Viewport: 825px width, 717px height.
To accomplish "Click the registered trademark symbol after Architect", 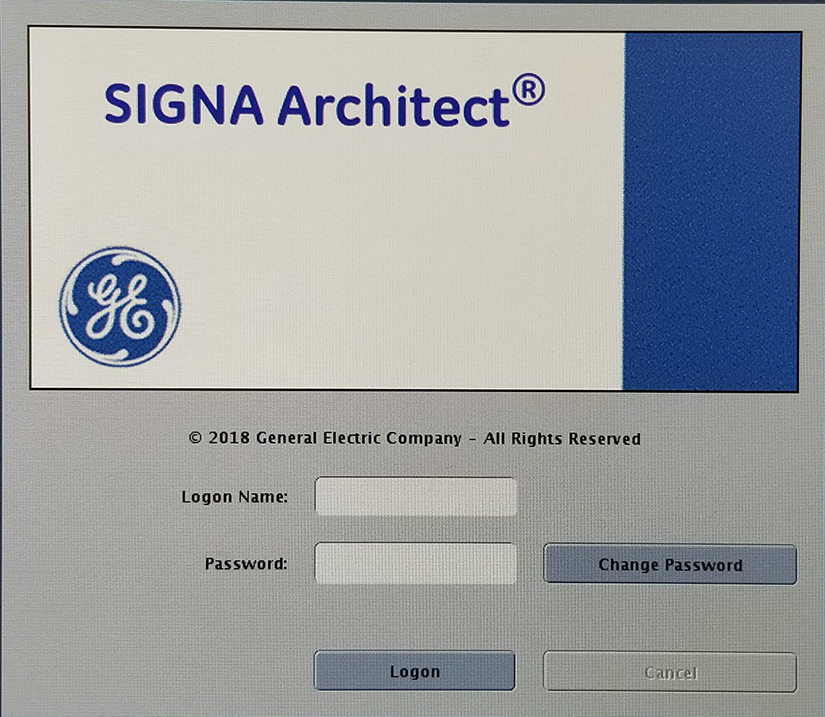I will 528,90.
